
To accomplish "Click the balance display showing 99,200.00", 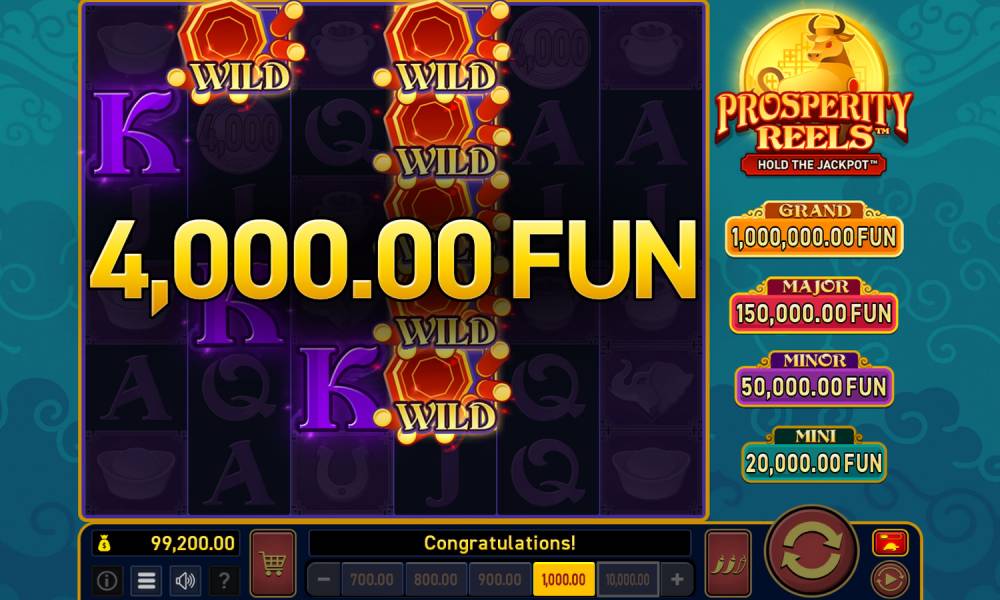I will point(166,543).
